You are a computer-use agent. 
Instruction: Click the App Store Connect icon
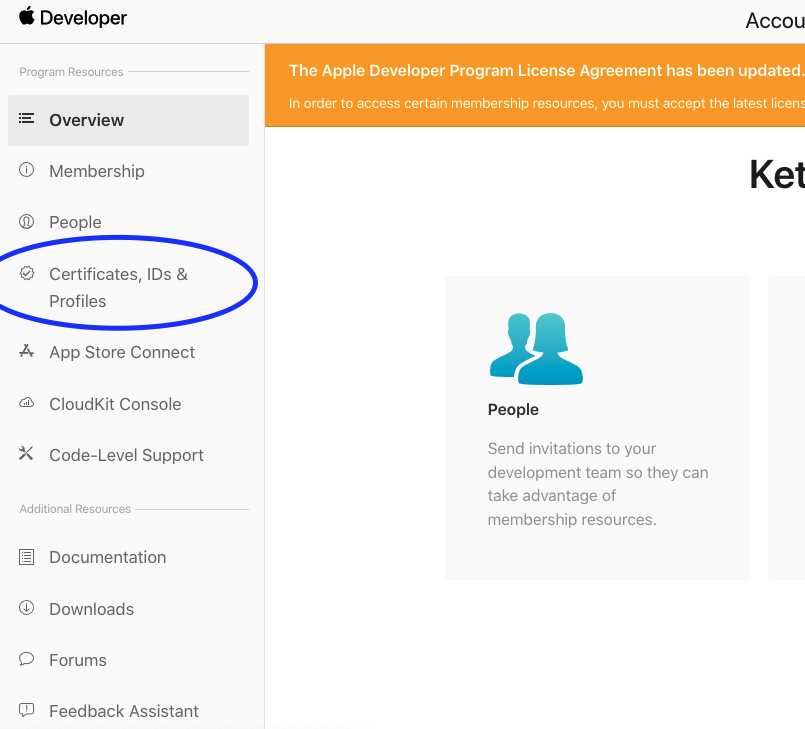click(26, 351)
